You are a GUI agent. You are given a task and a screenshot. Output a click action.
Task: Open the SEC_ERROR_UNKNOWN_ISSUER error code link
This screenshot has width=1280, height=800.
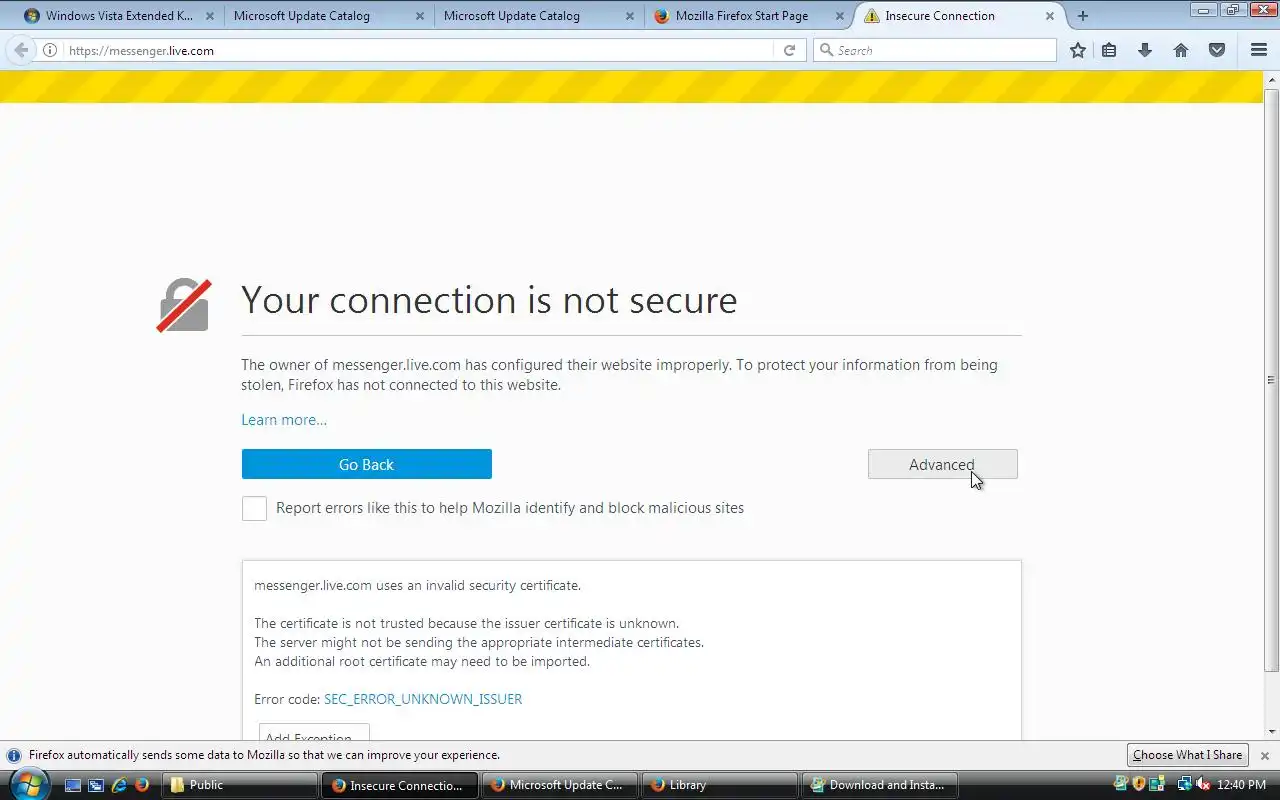pos(423,699)
